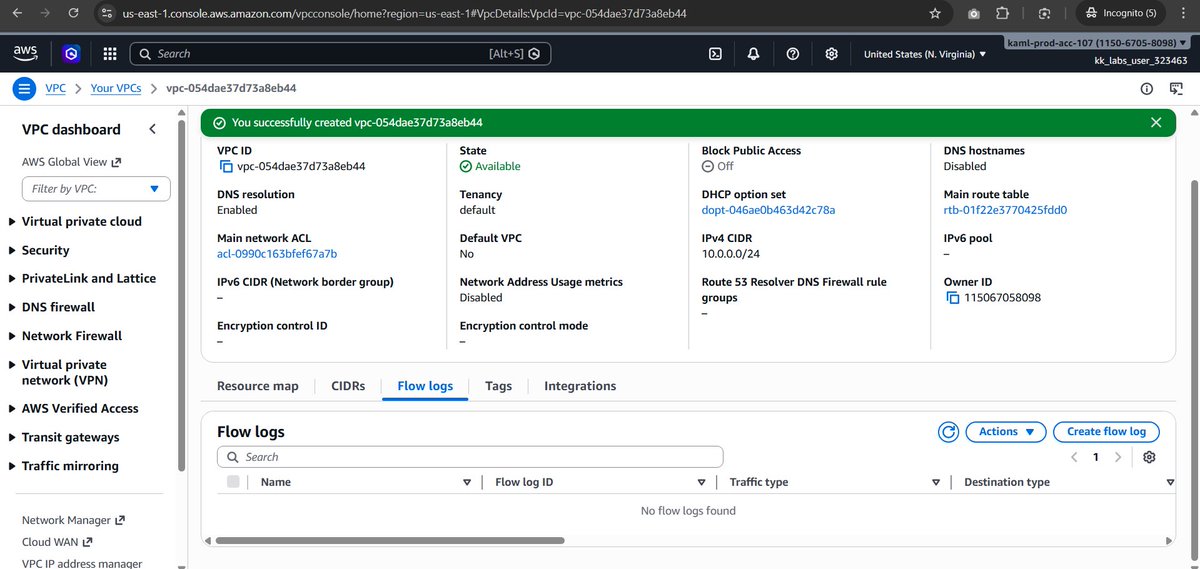
Task: Open the AWS Global View link
Action: click(71, 162)
